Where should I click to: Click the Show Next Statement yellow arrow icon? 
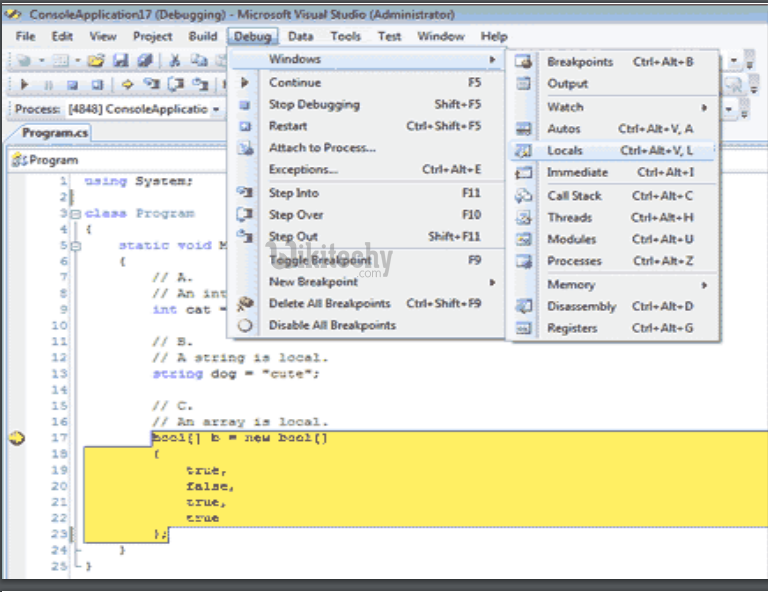[127, 85]
